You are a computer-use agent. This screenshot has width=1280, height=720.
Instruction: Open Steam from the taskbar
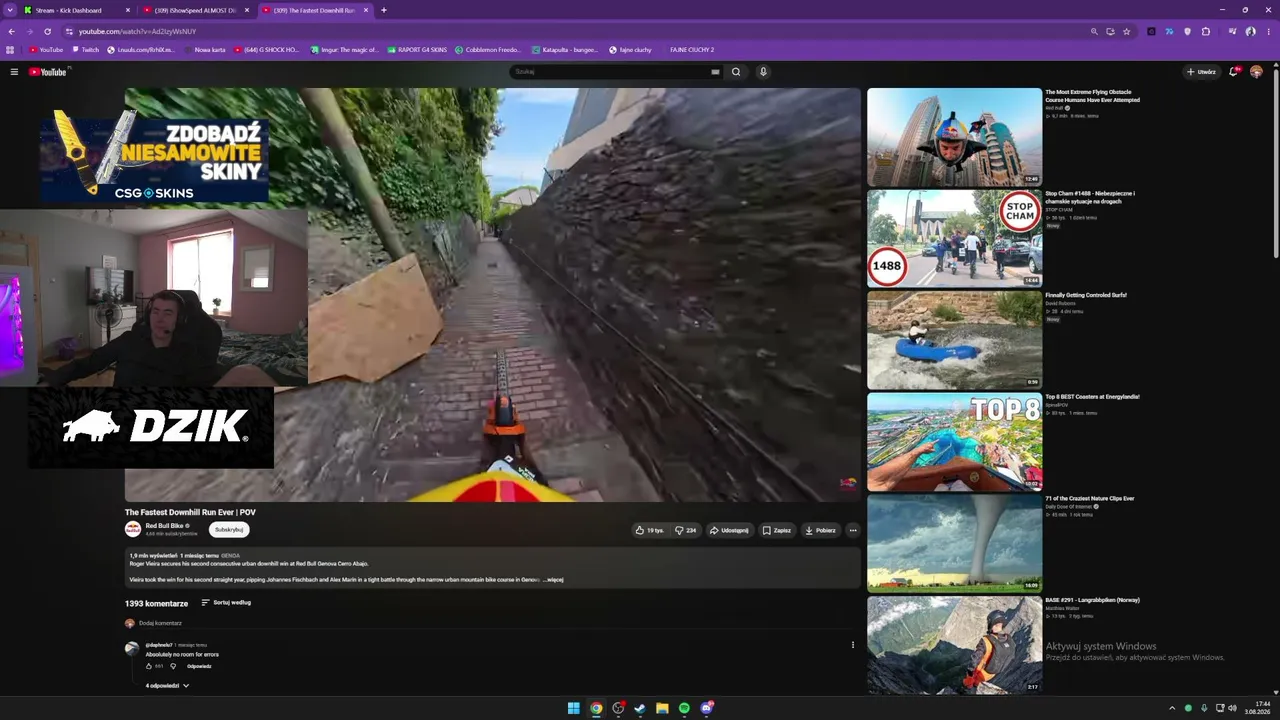coord(640,708)
